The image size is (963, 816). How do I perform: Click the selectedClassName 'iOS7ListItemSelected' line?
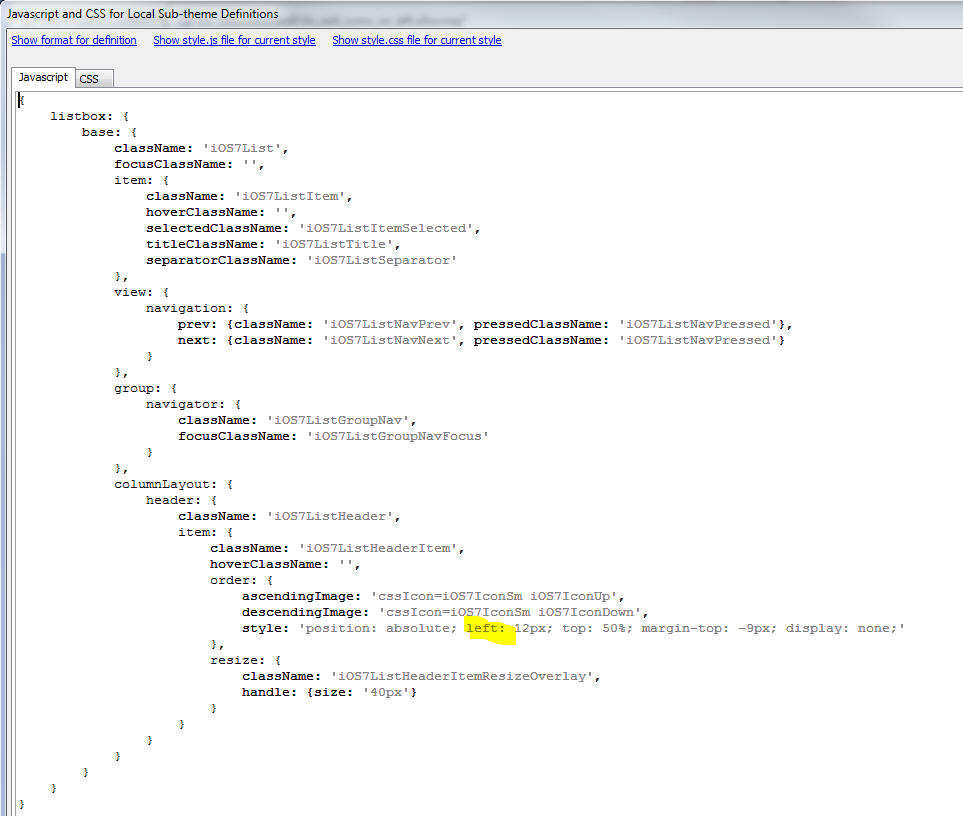point(313,228)
